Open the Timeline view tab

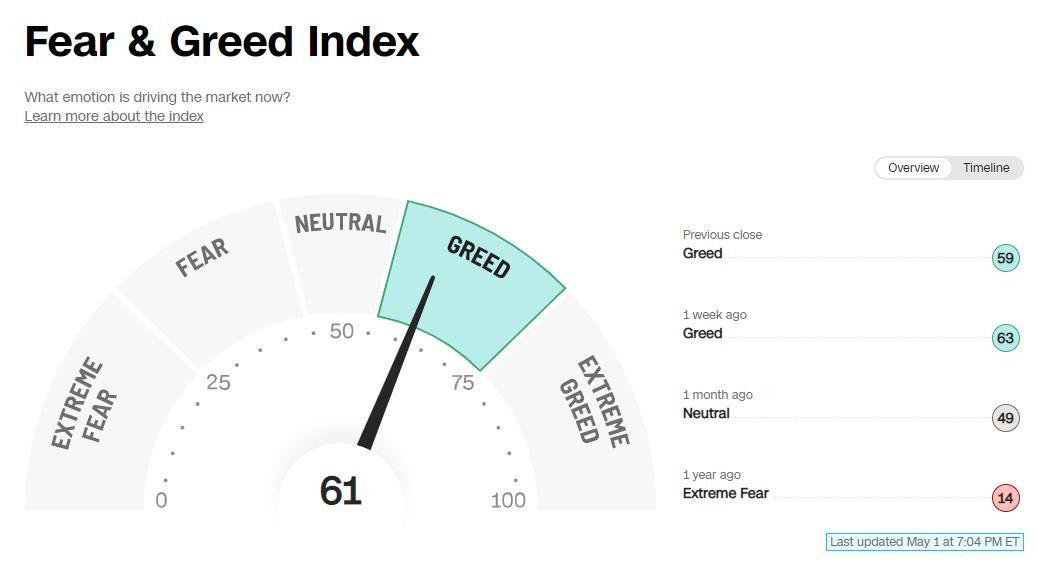click(985, 168)
